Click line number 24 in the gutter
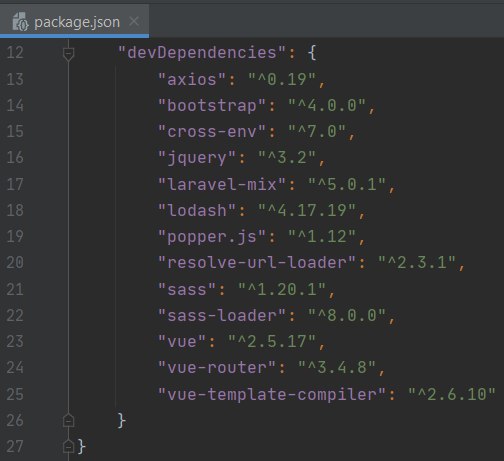The height and width of the screenshot is (461, 504). coord(15,368)
